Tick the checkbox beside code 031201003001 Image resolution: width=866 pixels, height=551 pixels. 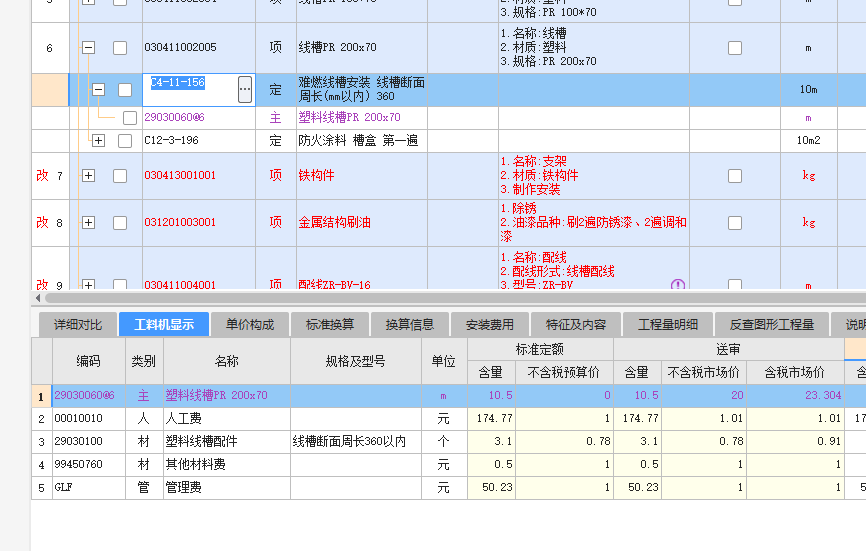[x=120, y=223]
